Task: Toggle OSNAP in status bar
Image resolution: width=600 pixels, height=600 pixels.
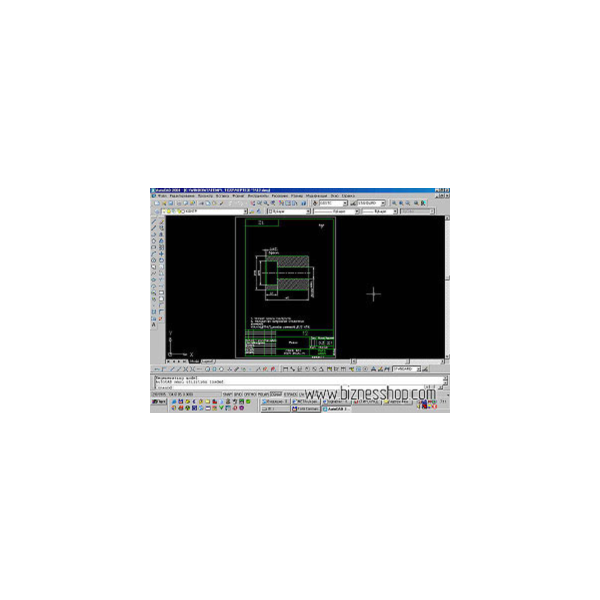Action: 276,394
